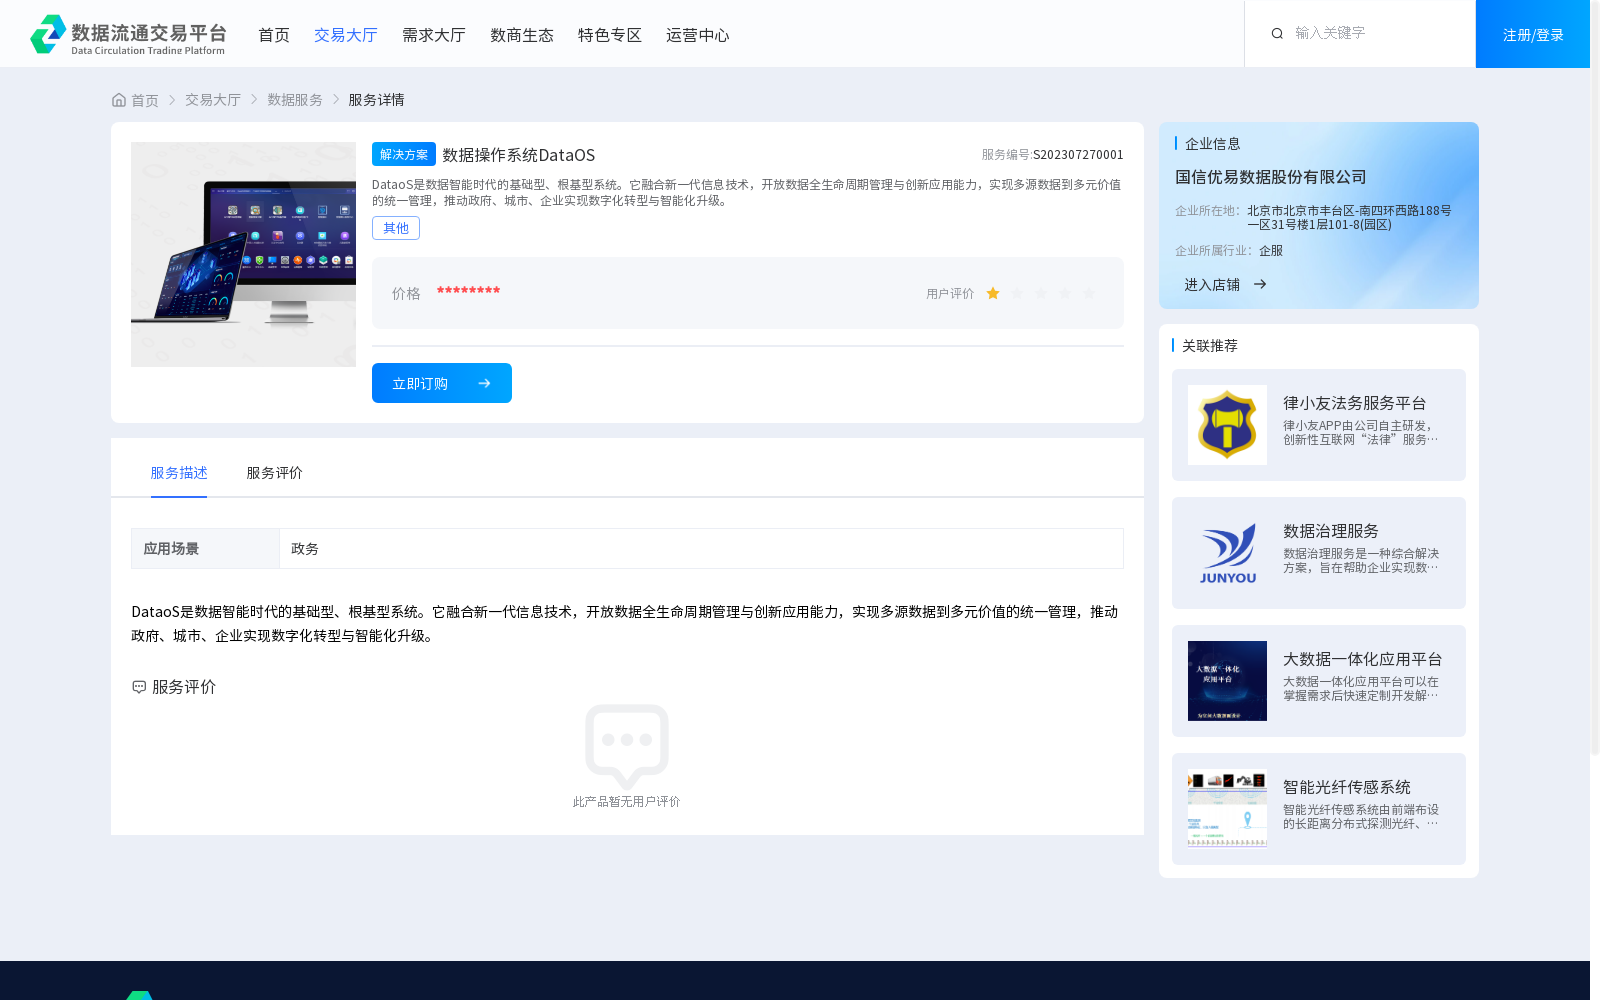Click the second rating star
The image size is (1600, 1000).
tap(1017, 294)
